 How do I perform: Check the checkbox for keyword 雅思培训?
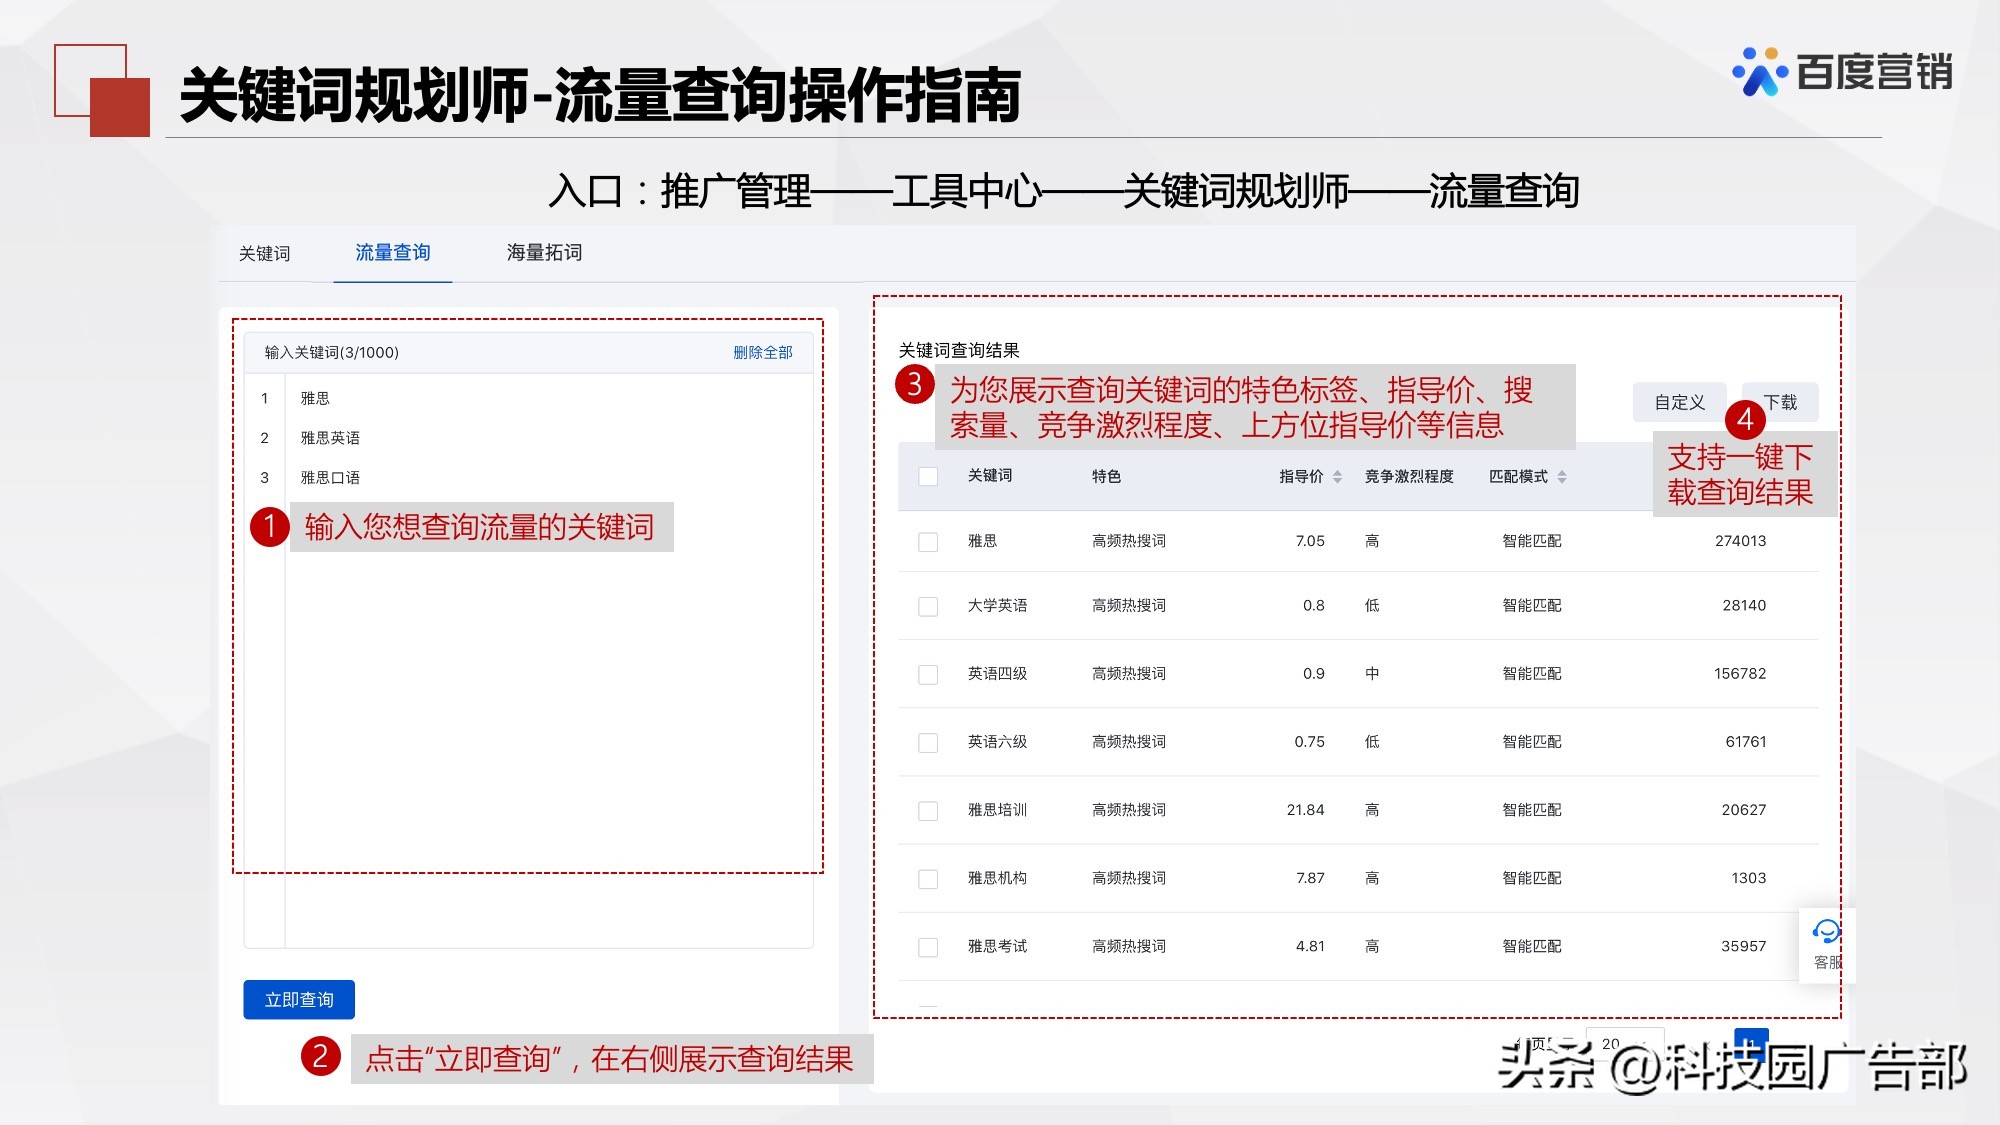click(927, 809)
